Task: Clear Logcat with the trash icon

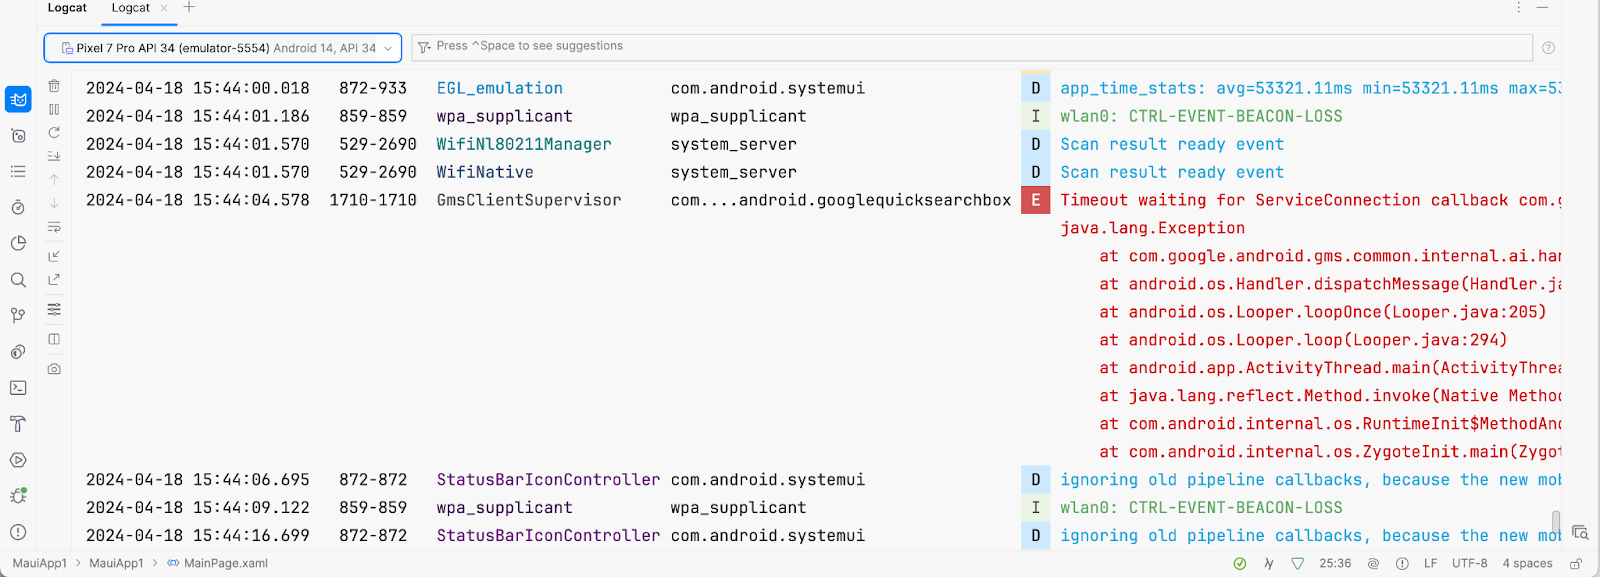Action: click(x=54, y=86)
